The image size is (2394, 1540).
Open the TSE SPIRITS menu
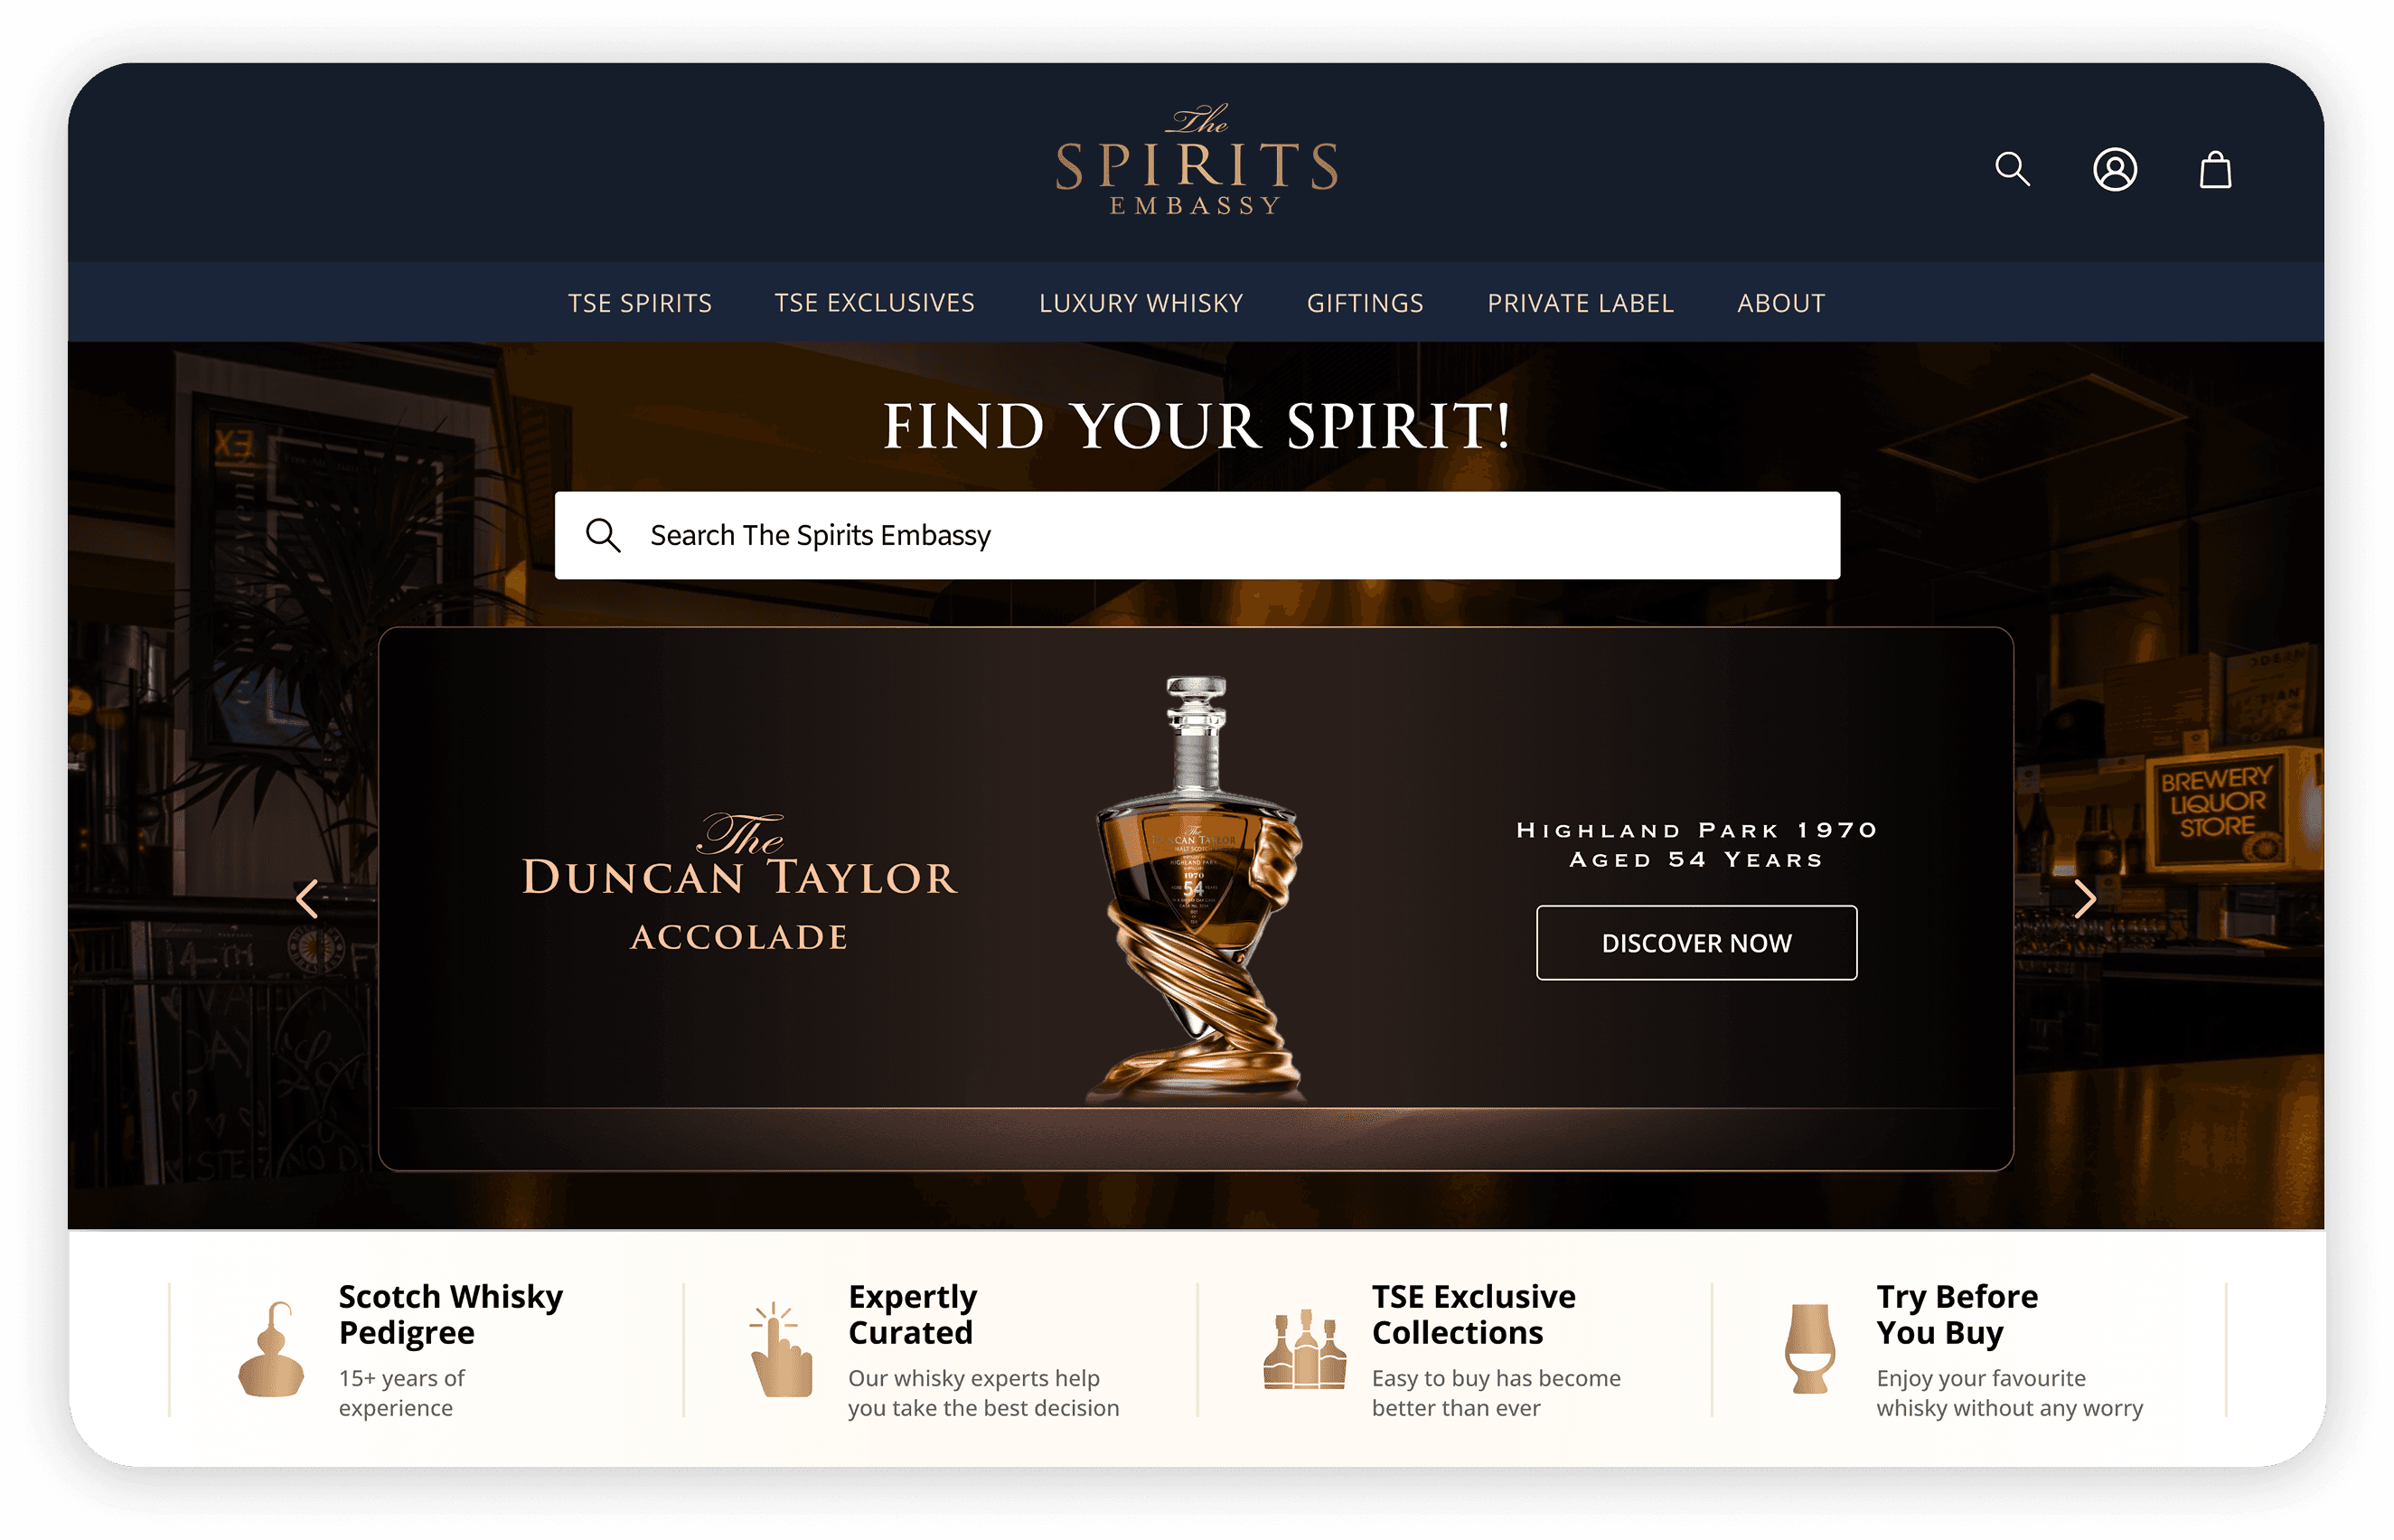pyautogui.click(x=640, y=303)
